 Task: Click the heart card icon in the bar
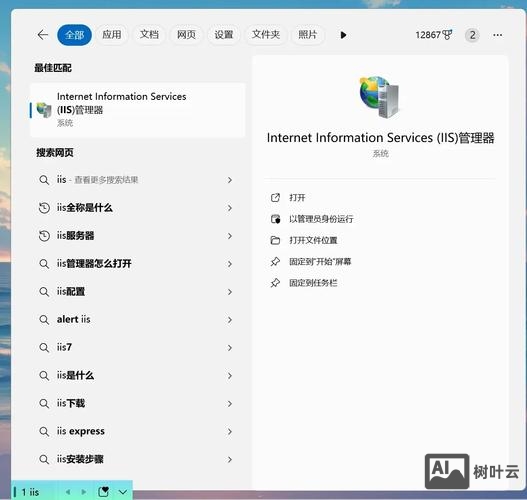pos(104,492)
